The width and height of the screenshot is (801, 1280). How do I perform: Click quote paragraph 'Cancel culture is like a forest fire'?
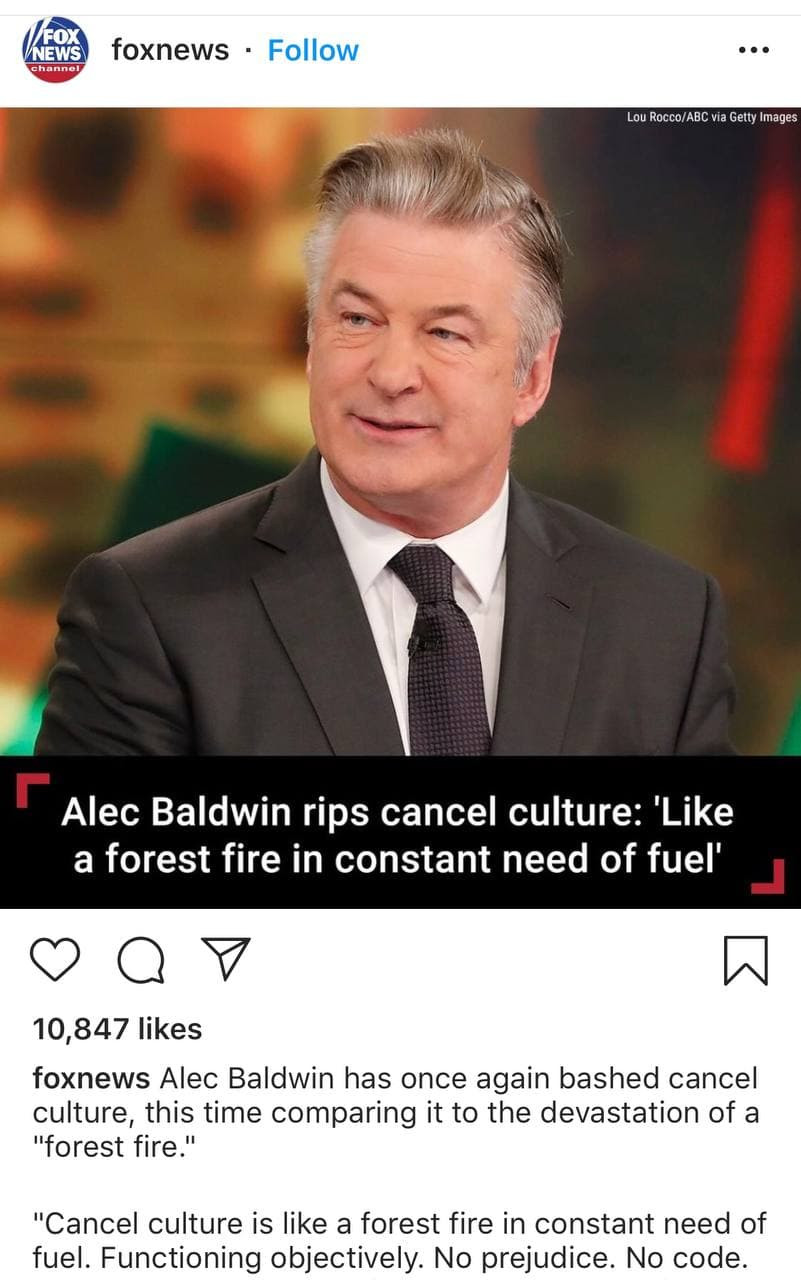point(400,1238)
